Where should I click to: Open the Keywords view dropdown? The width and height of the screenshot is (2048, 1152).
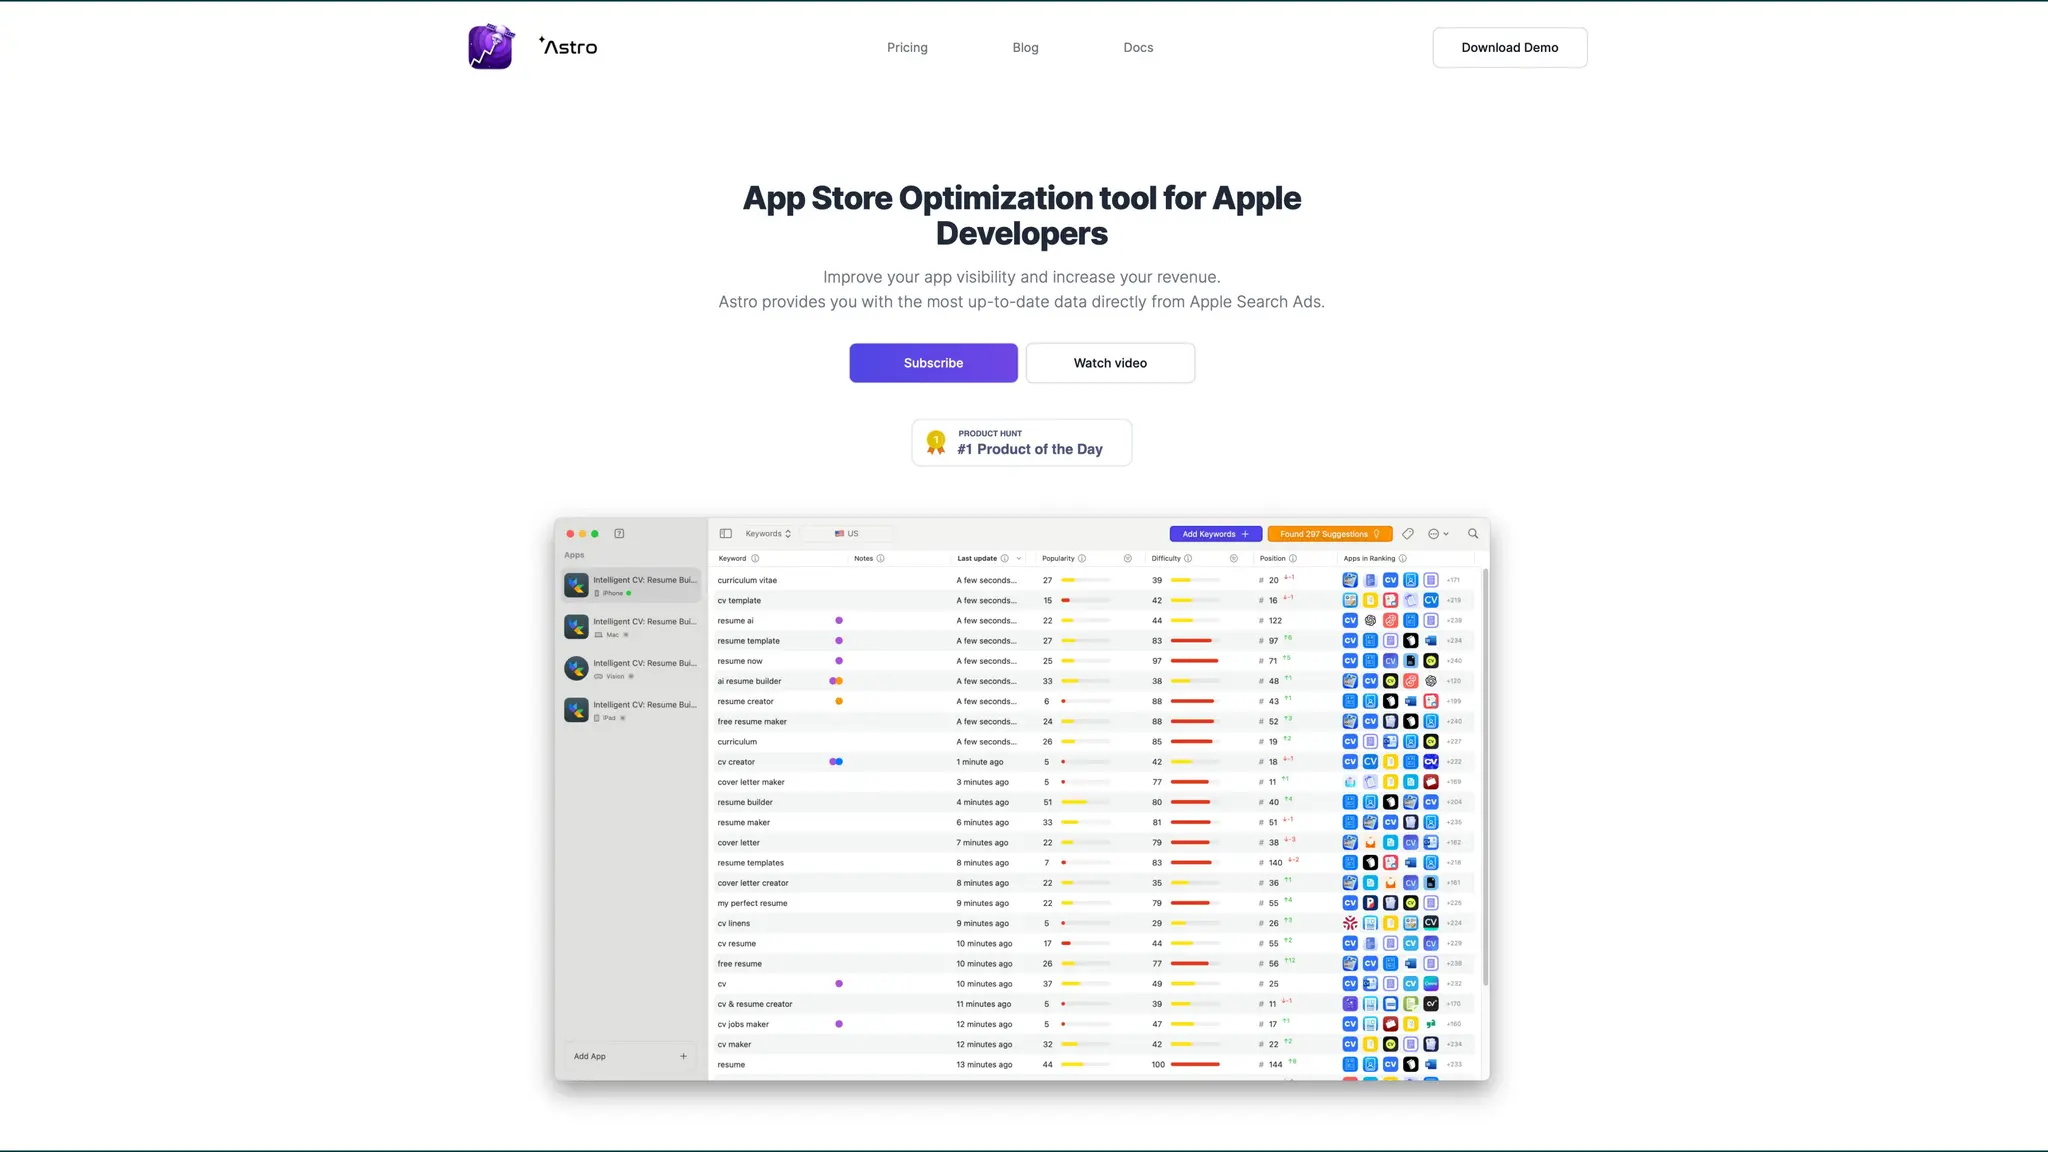click(x=768, y=534)
